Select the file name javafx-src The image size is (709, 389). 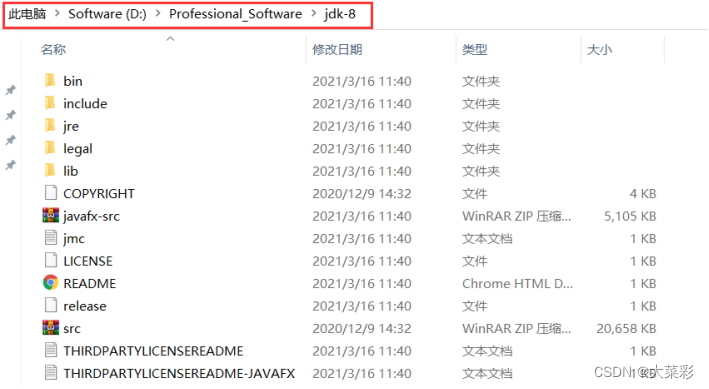pyautogui.click(x=91, y=216)
